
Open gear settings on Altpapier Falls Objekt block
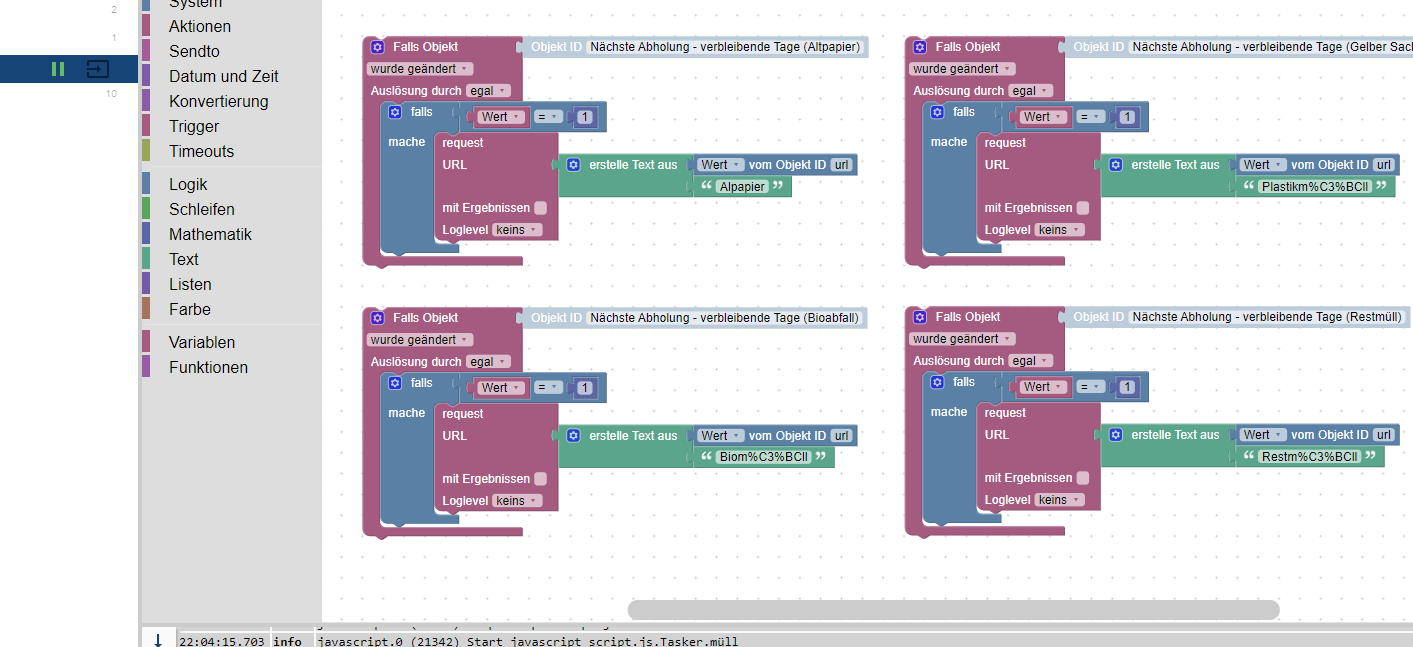click(x=377, y=47)
